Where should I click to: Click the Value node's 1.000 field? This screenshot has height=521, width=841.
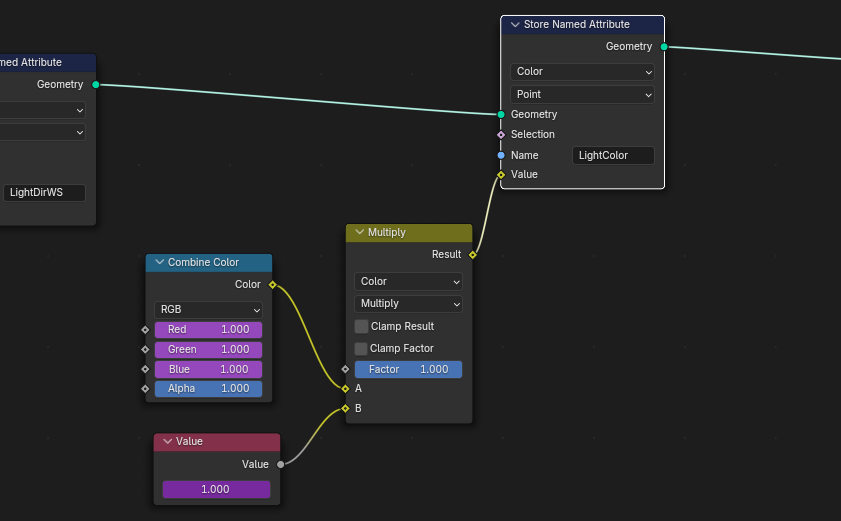(x=216, y=490)
